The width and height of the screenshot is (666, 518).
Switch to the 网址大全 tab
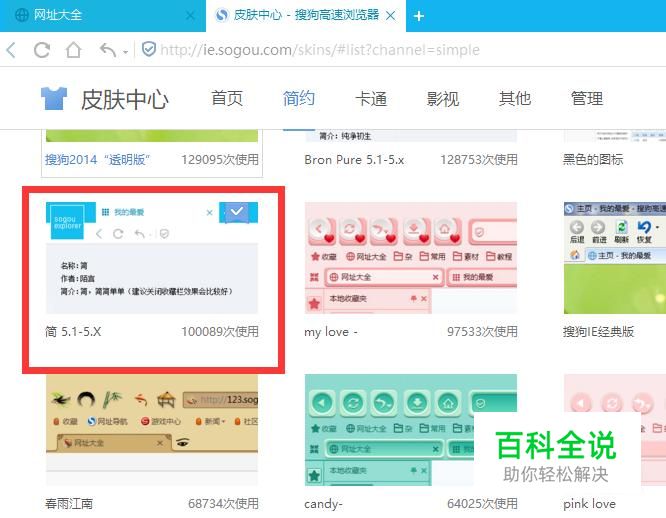click(x=103, y=16)
